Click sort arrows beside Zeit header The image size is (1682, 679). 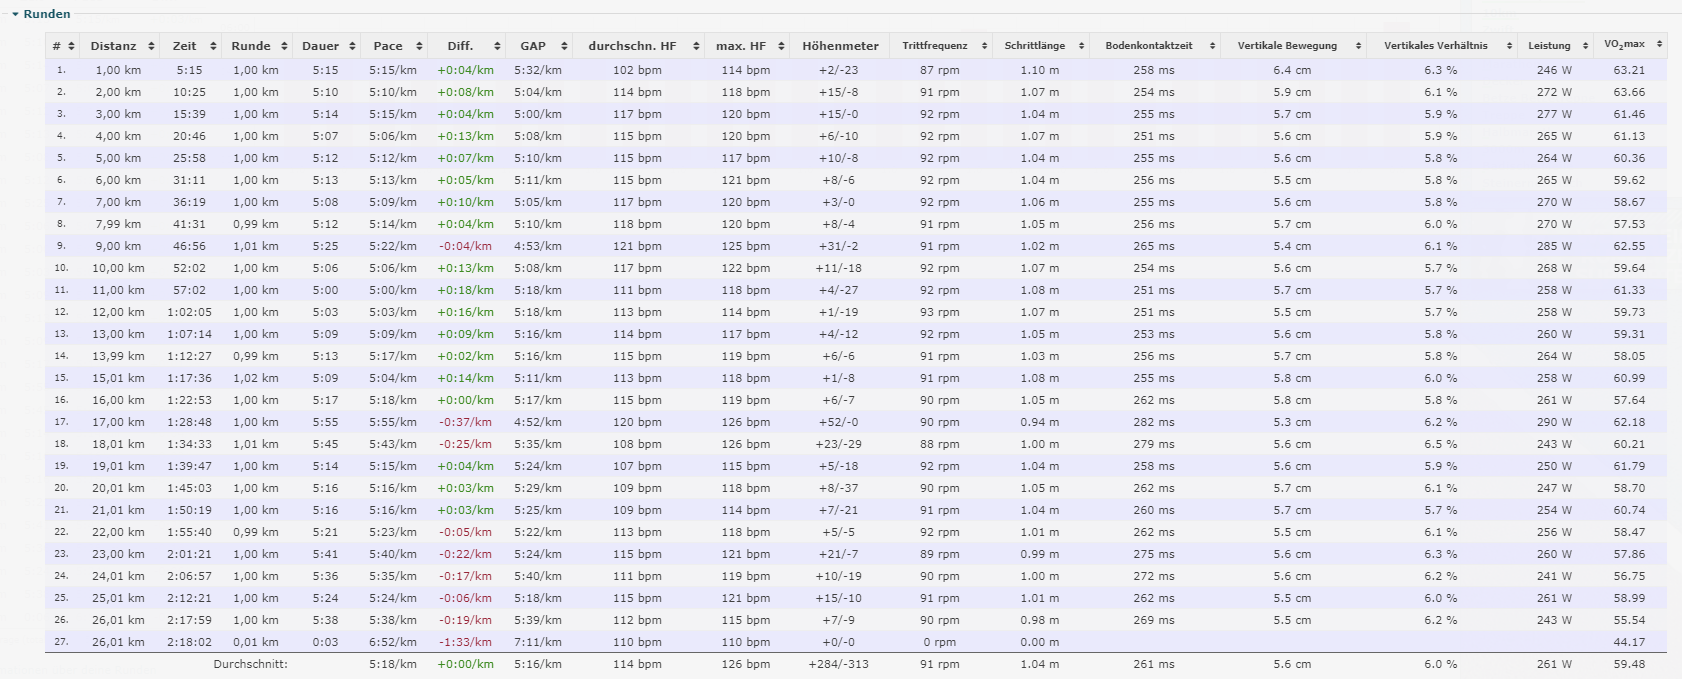[213, 46]
